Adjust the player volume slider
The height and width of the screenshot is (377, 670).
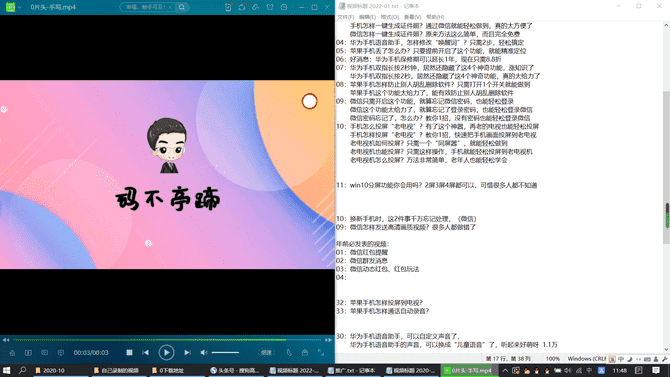pos(226,352)
